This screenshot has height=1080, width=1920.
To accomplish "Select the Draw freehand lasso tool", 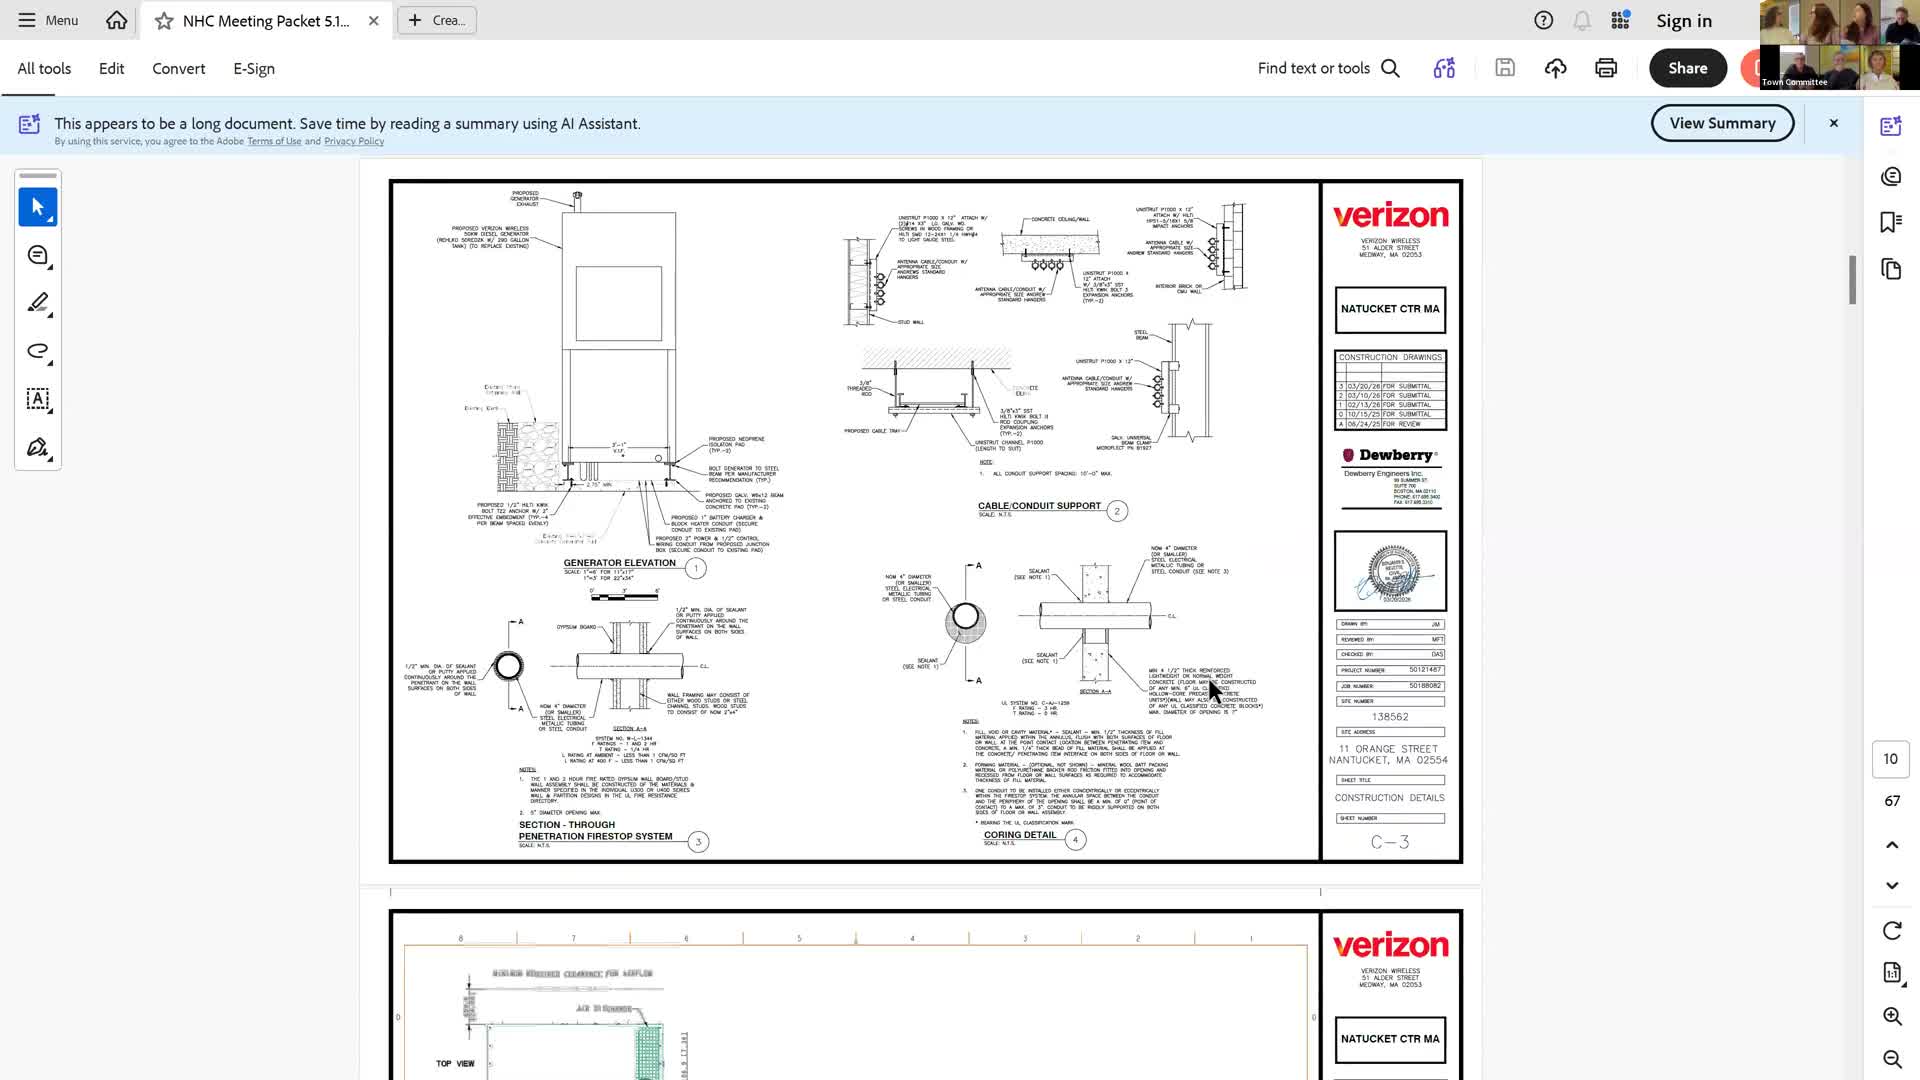I will tap(38, 351).
